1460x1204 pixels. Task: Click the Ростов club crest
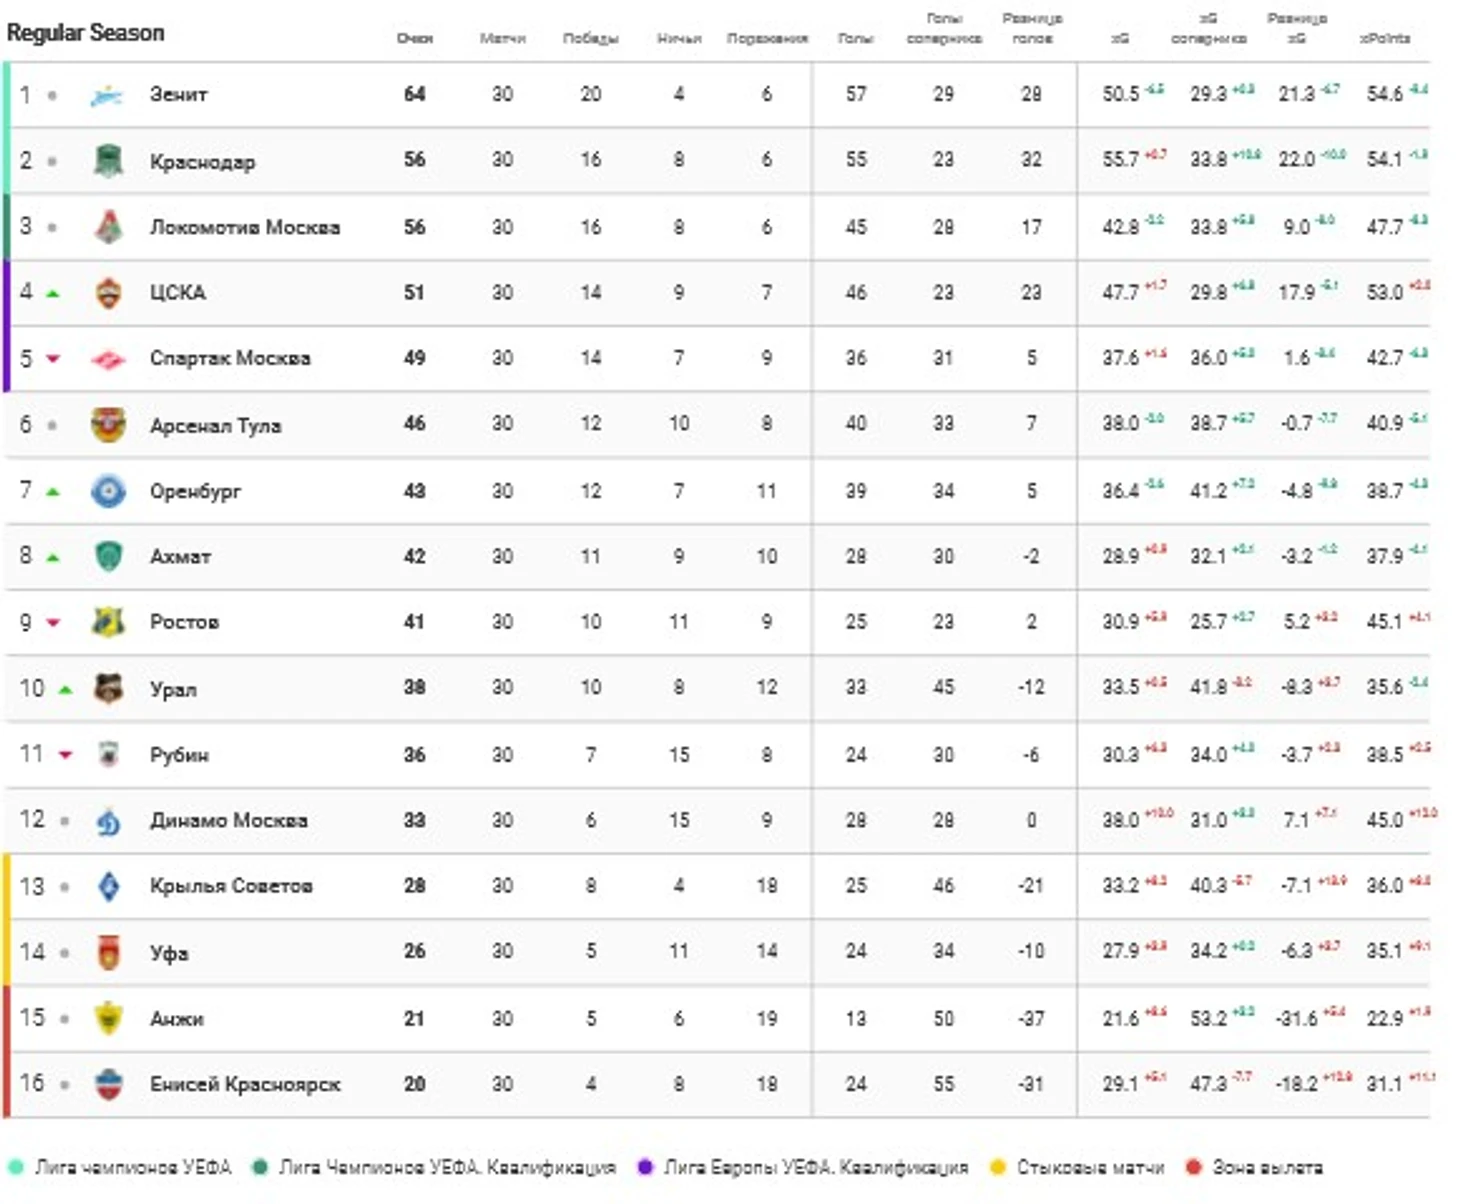click(108, 622)
